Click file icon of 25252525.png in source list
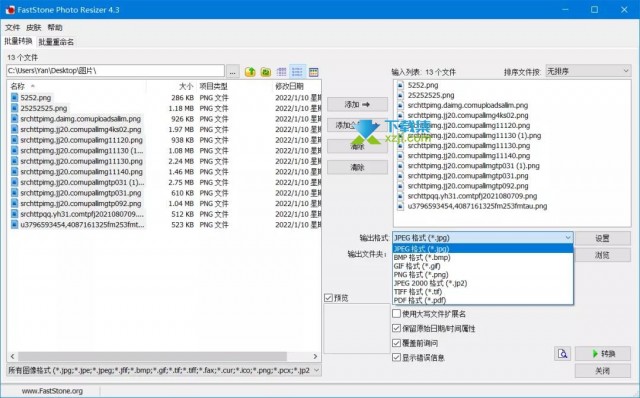 [x=15, y=108]
